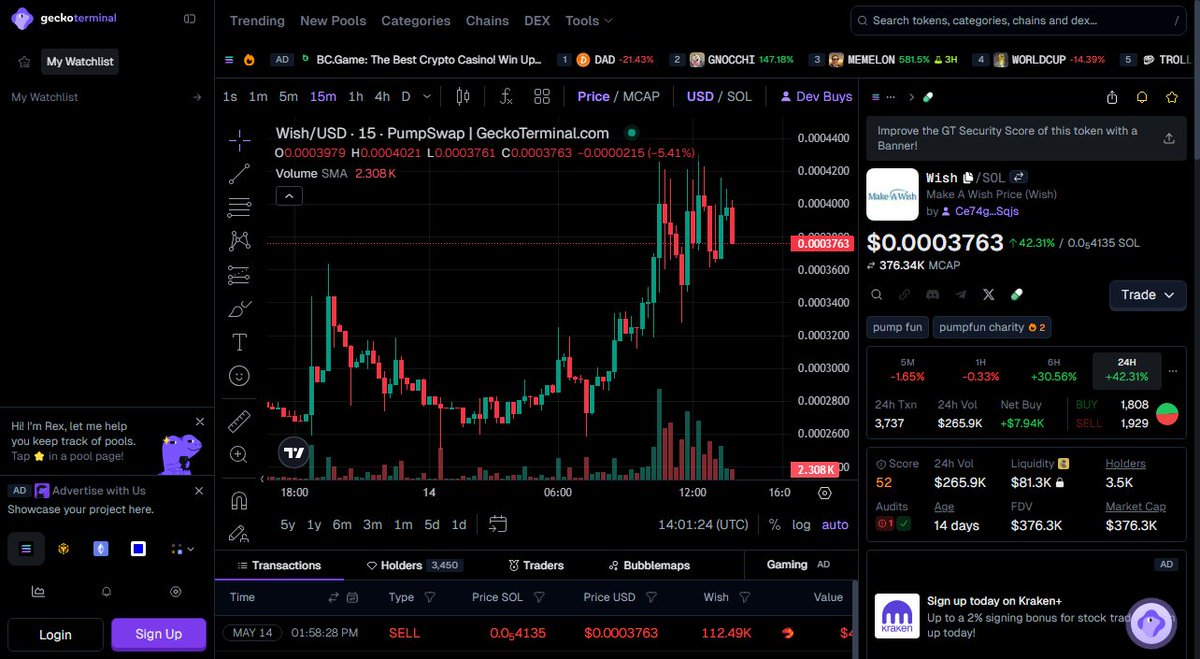The height and width of the screenshot is (659, 1200).
Task: Open the go to date calendar
Action: click(498, 524)
